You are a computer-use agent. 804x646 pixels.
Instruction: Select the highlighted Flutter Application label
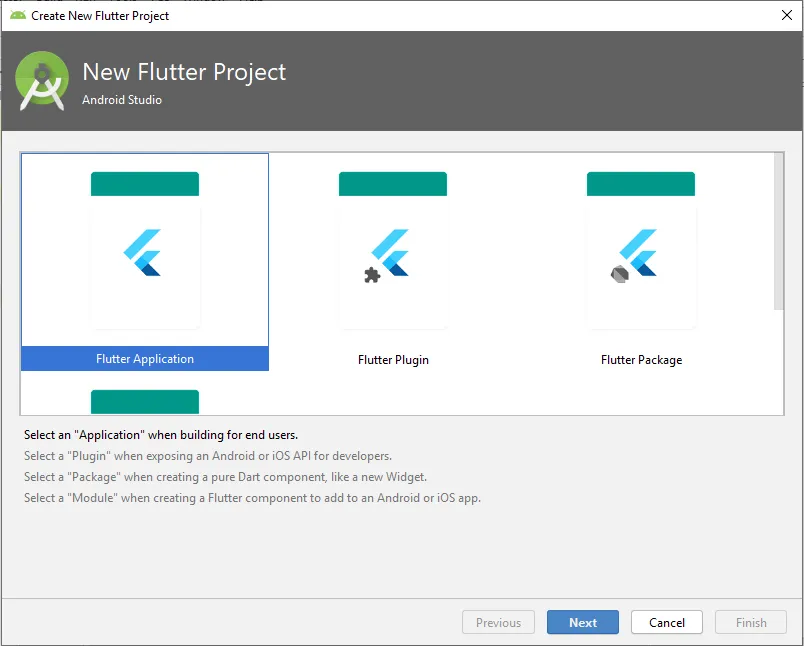(x=145, y=359)
